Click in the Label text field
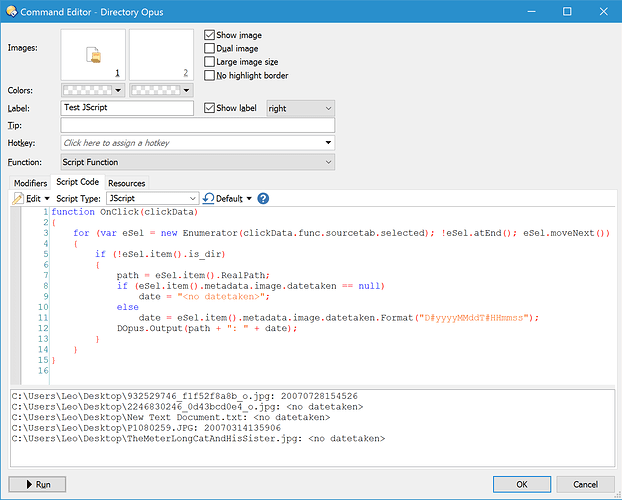The image size is (622, 500). (127, 108)
